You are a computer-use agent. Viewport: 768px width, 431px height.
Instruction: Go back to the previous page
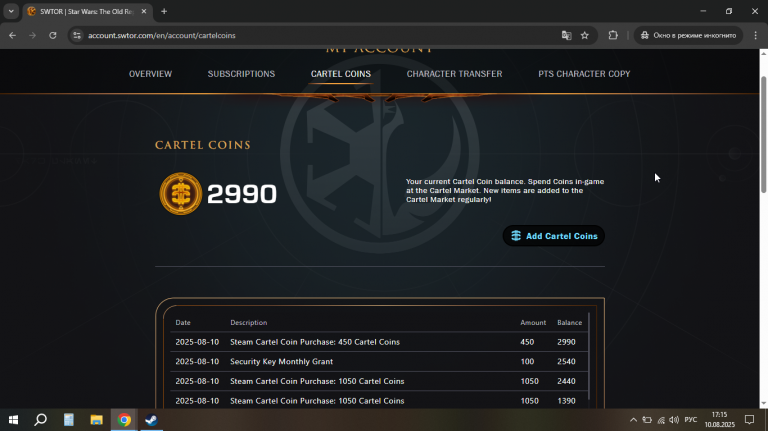click(x=12, y=35)
